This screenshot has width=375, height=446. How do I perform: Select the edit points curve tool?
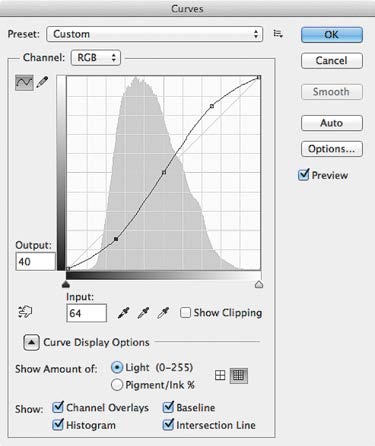point(24,82)
